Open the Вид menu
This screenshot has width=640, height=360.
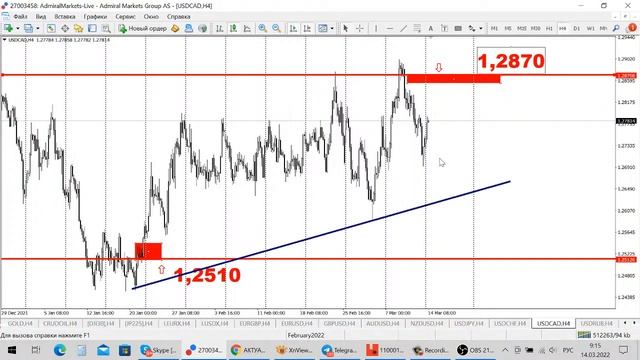tap(41, 17)
